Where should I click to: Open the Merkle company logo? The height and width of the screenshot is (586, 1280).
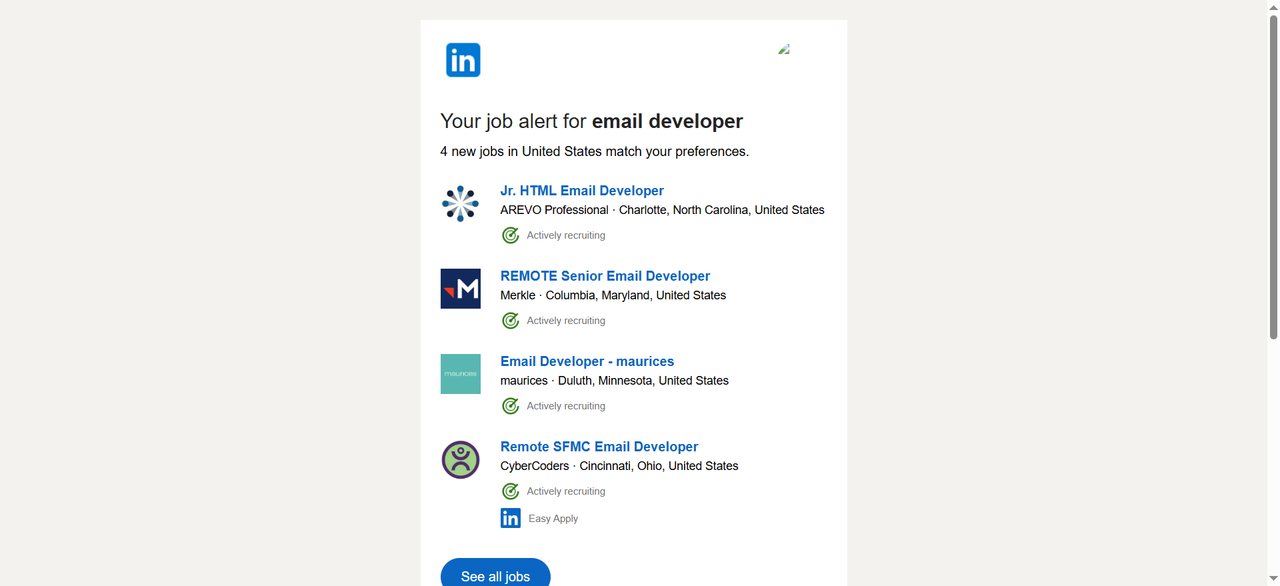(460, 289)
